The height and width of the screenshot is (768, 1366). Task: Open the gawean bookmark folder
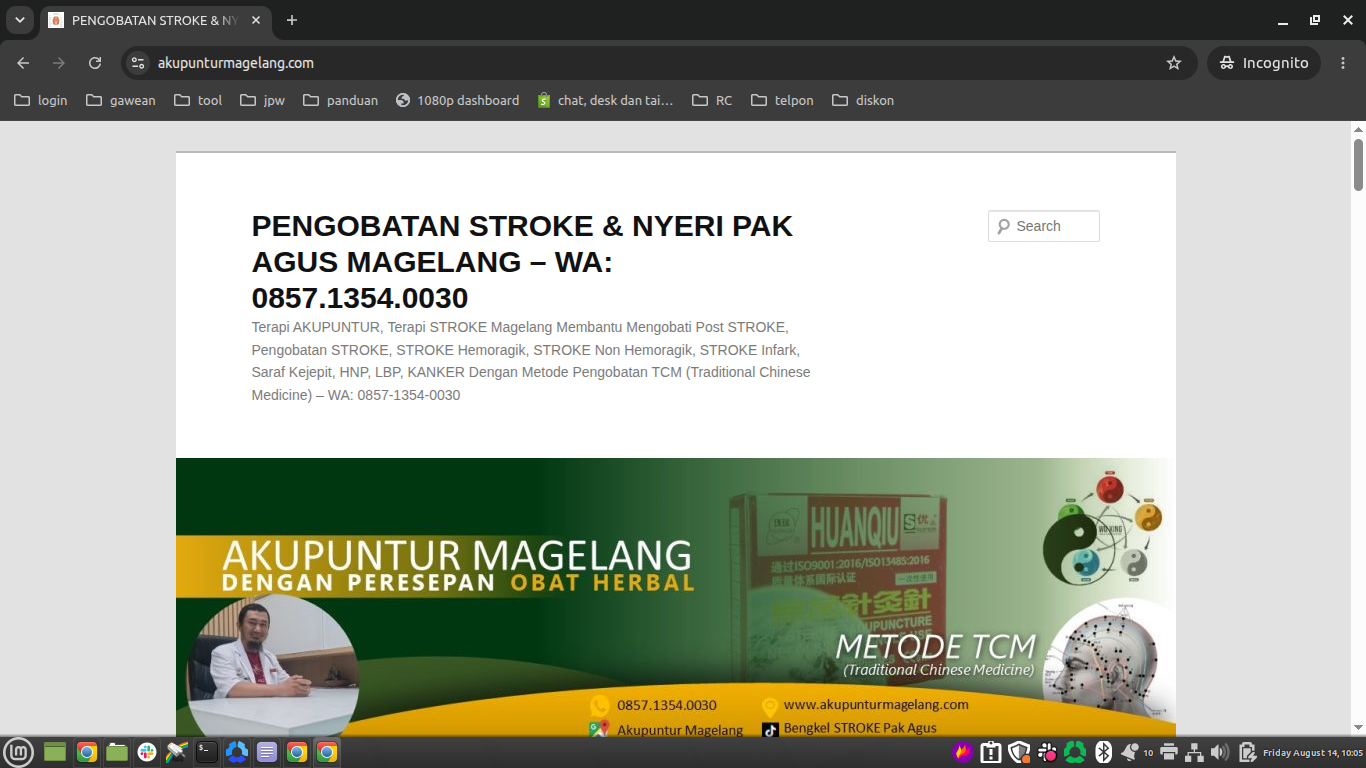(x=121, y=100)
